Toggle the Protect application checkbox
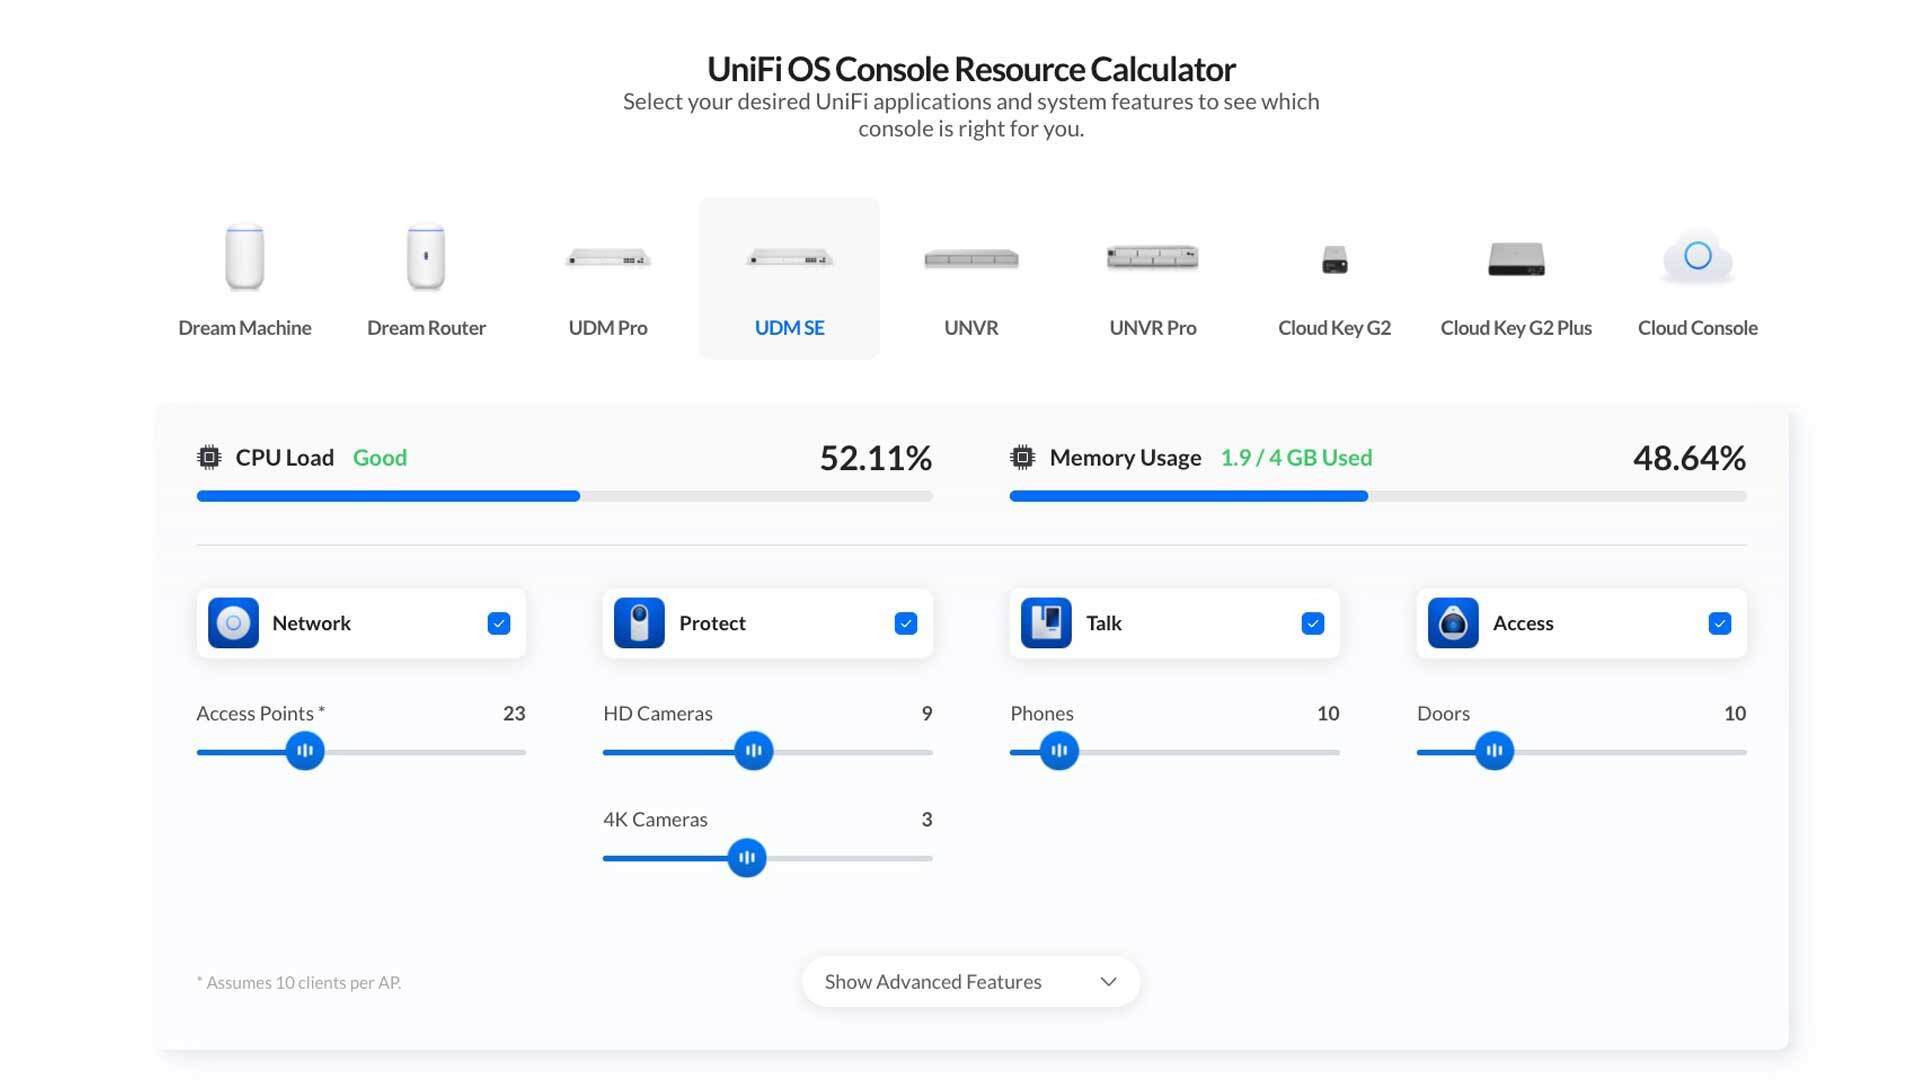The height and width of the screenshot is (1080, 1920). coord(905,622)
